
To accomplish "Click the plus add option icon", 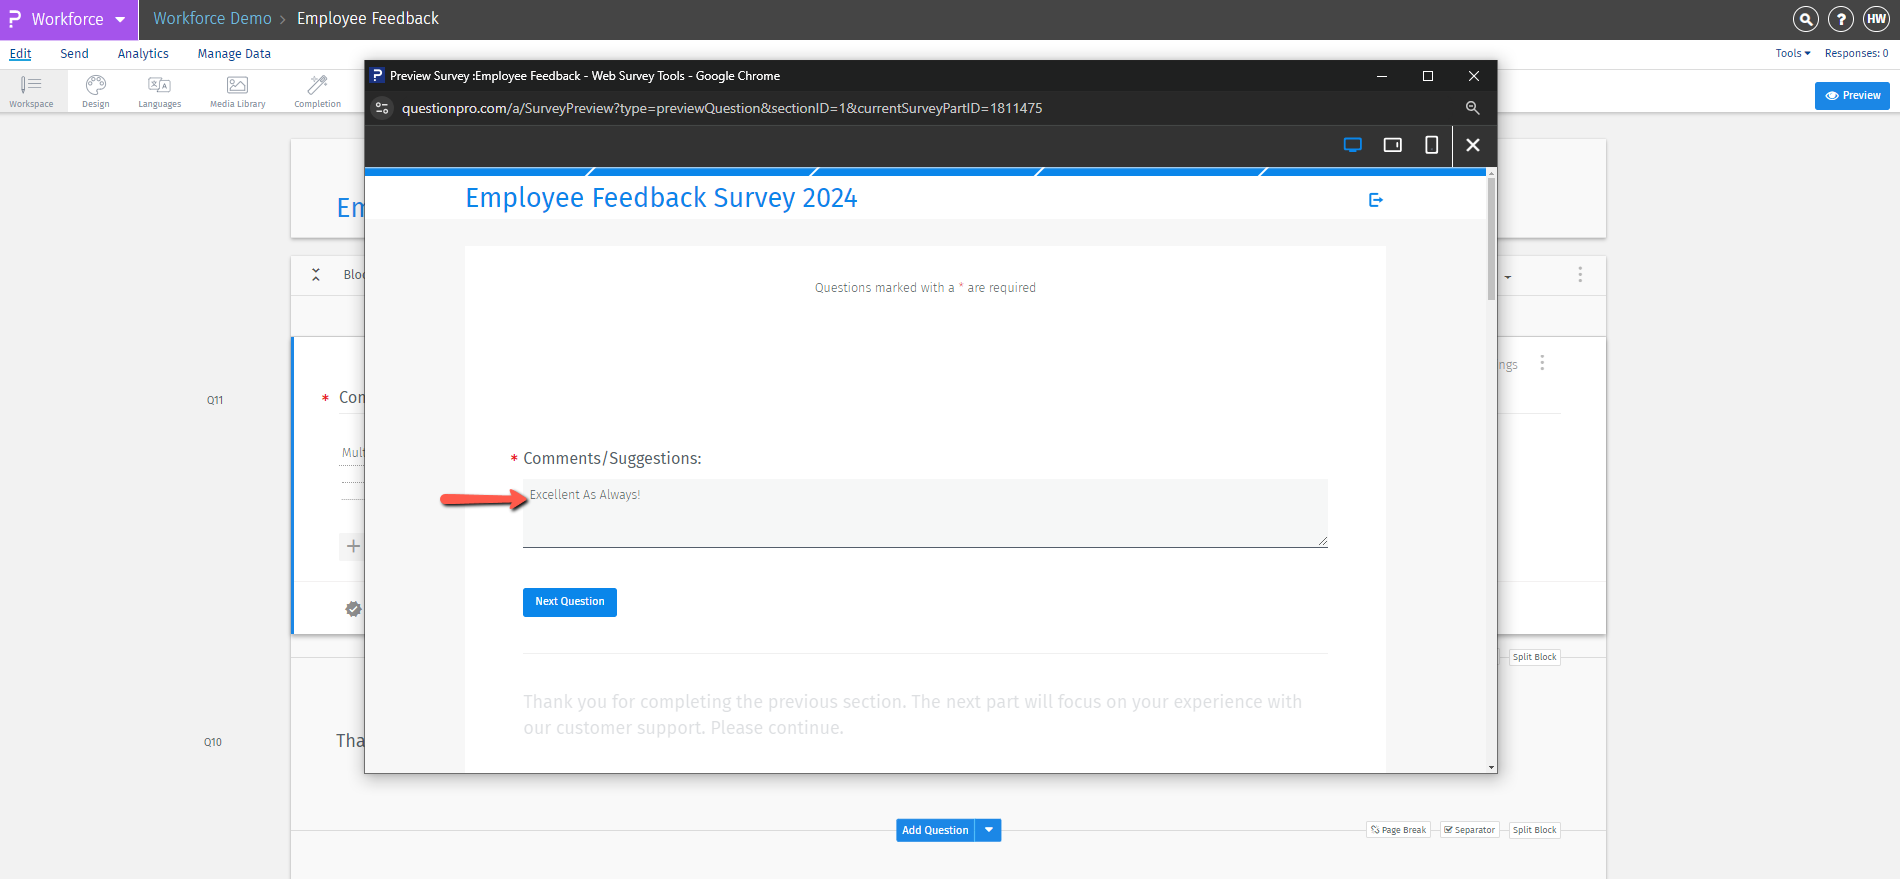I will click(x=352, y=546).
